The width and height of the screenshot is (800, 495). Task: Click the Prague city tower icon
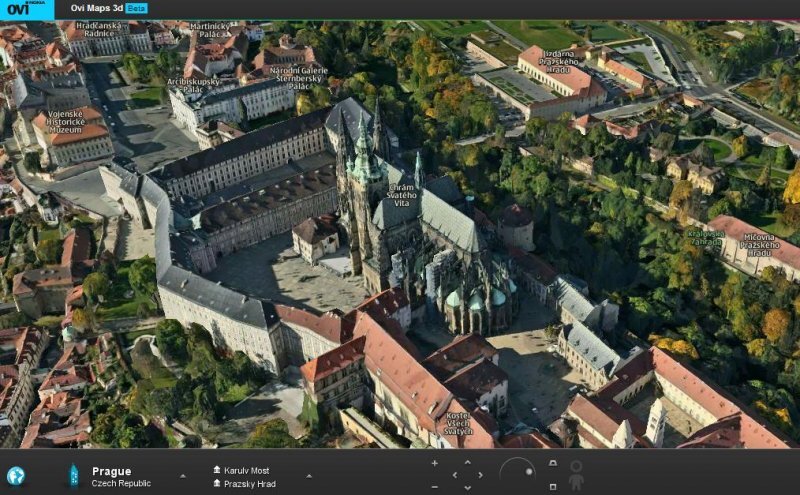click(73, 475)
